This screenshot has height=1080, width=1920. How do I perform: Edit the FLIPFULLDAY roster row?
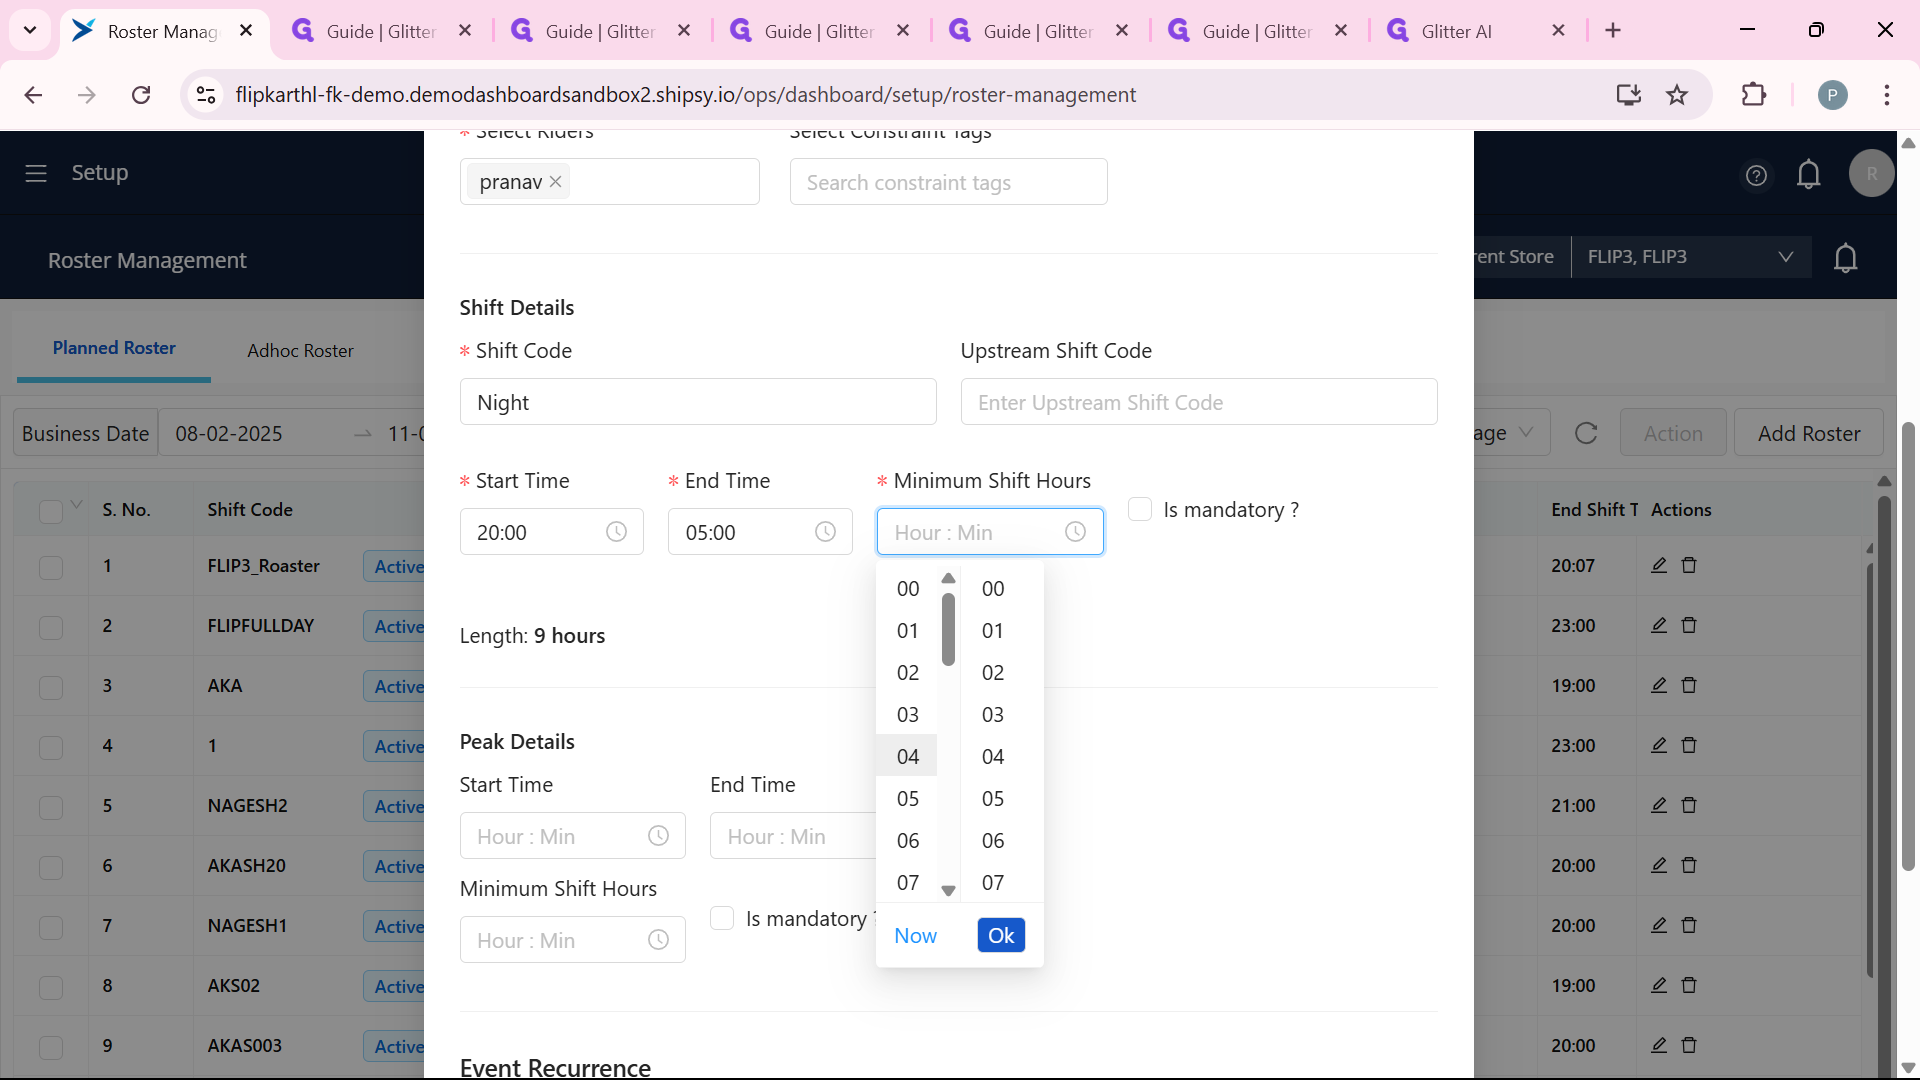point(1659,625)
